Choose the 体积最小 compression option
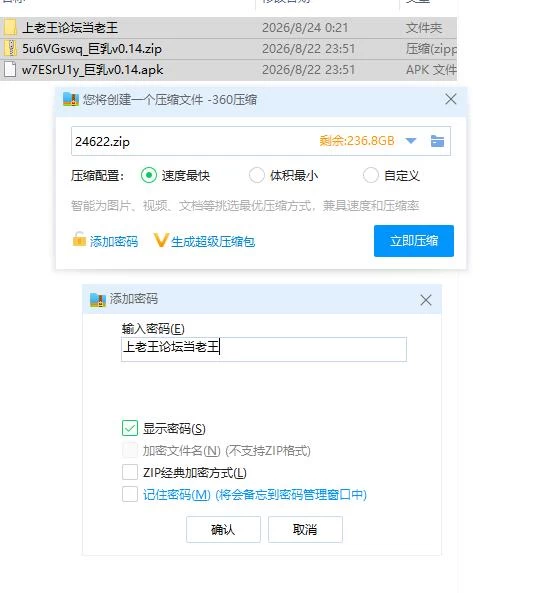Screen dimensions: 554x593 [257, 175]
